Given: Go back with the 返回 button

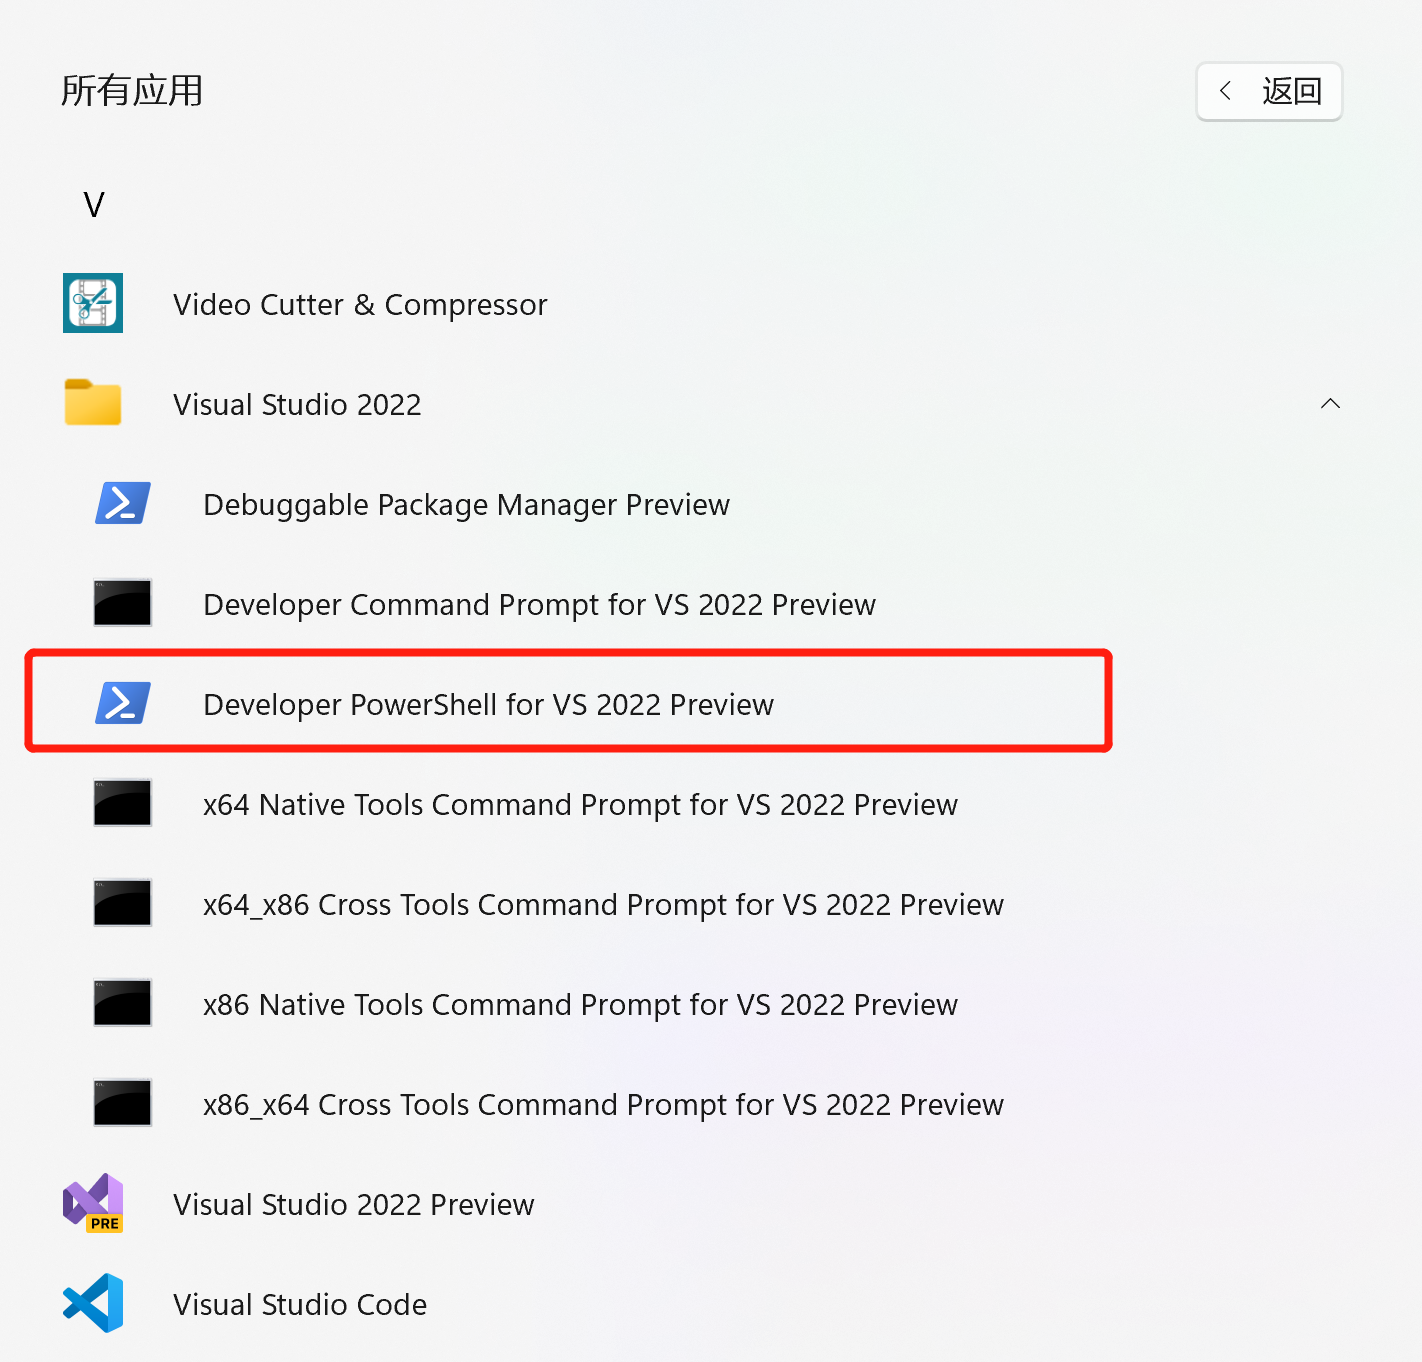Looking at the screenshot, I should (1269, 91).
